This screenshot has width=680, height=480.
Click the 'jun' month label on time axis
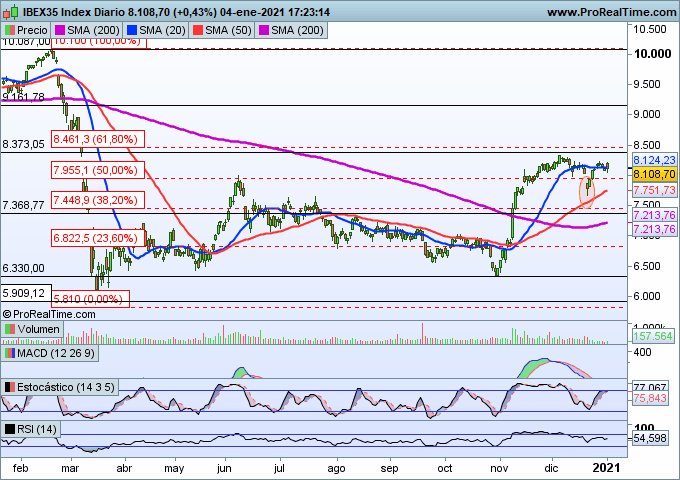[224, 468]
